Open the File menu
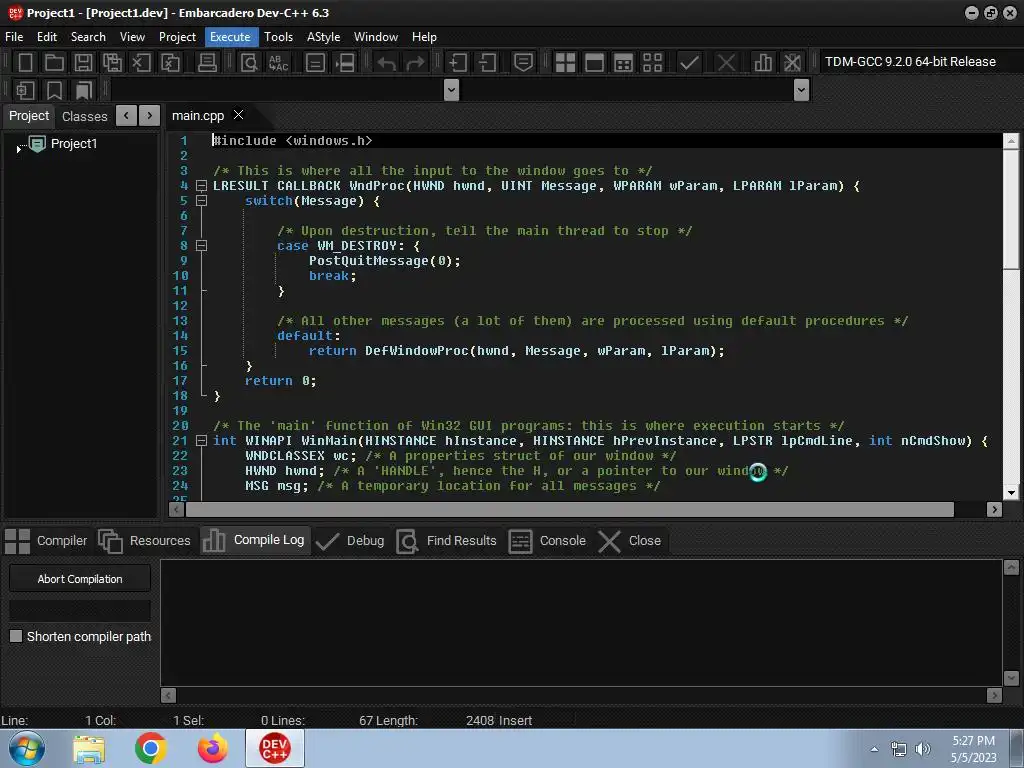This screenshot has width=1024, height=768. tap(14, 37)
